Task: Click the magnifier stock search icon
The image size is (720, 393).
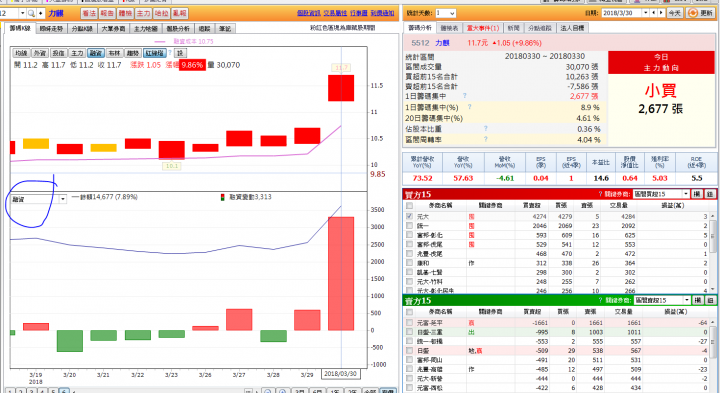Action: (31, 13)
